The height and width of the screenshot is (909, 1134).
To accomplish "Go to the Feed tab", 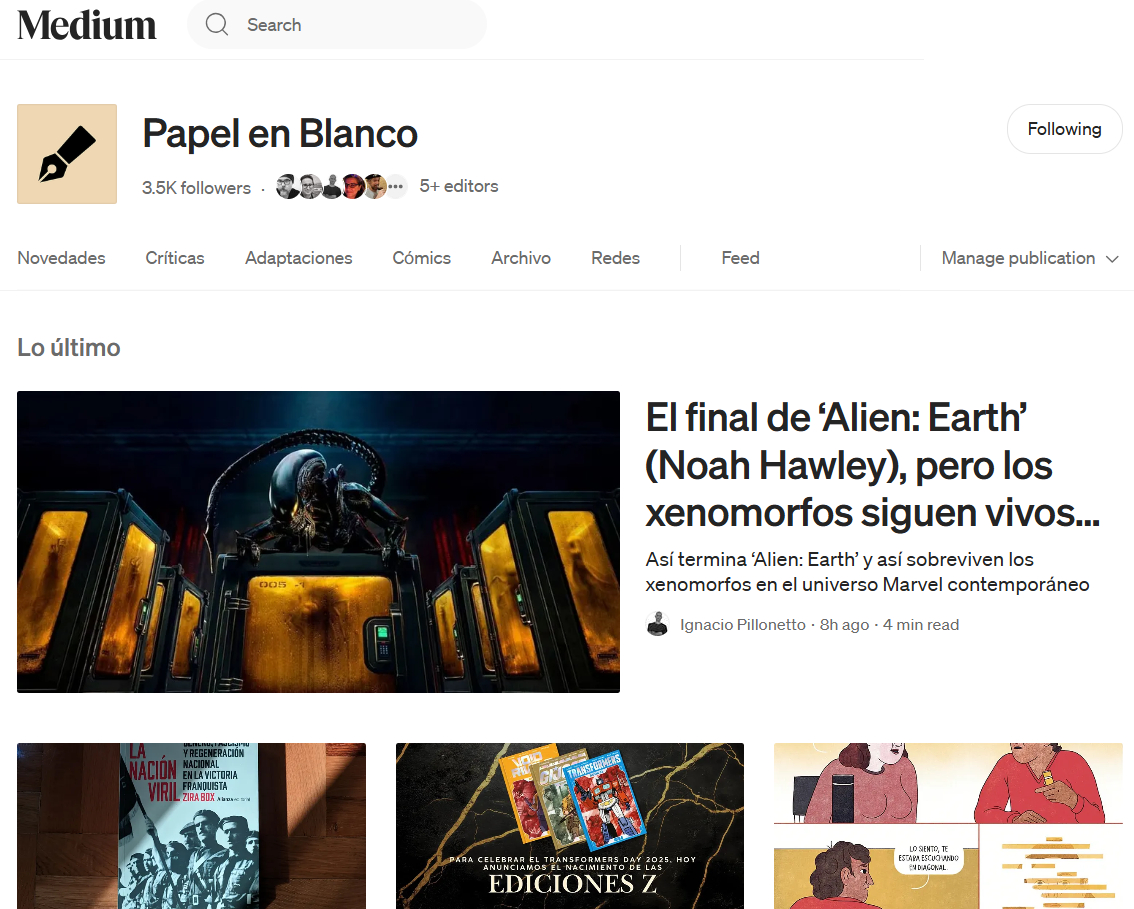I will 741,258.
